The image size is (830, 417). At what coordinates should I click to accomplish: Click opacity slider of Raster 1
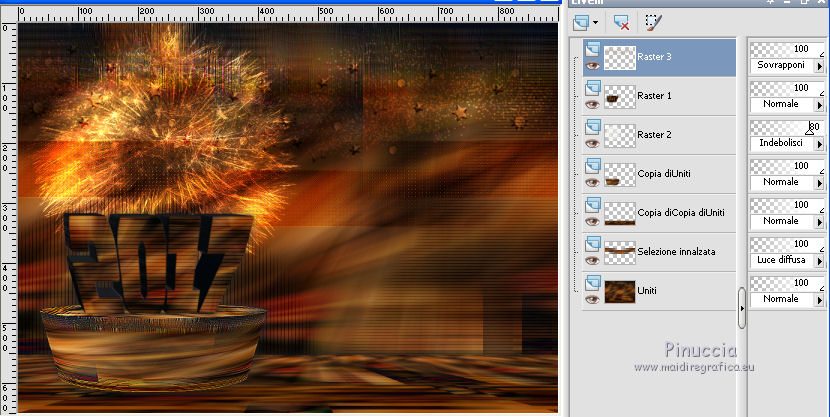tap(787, 88)
